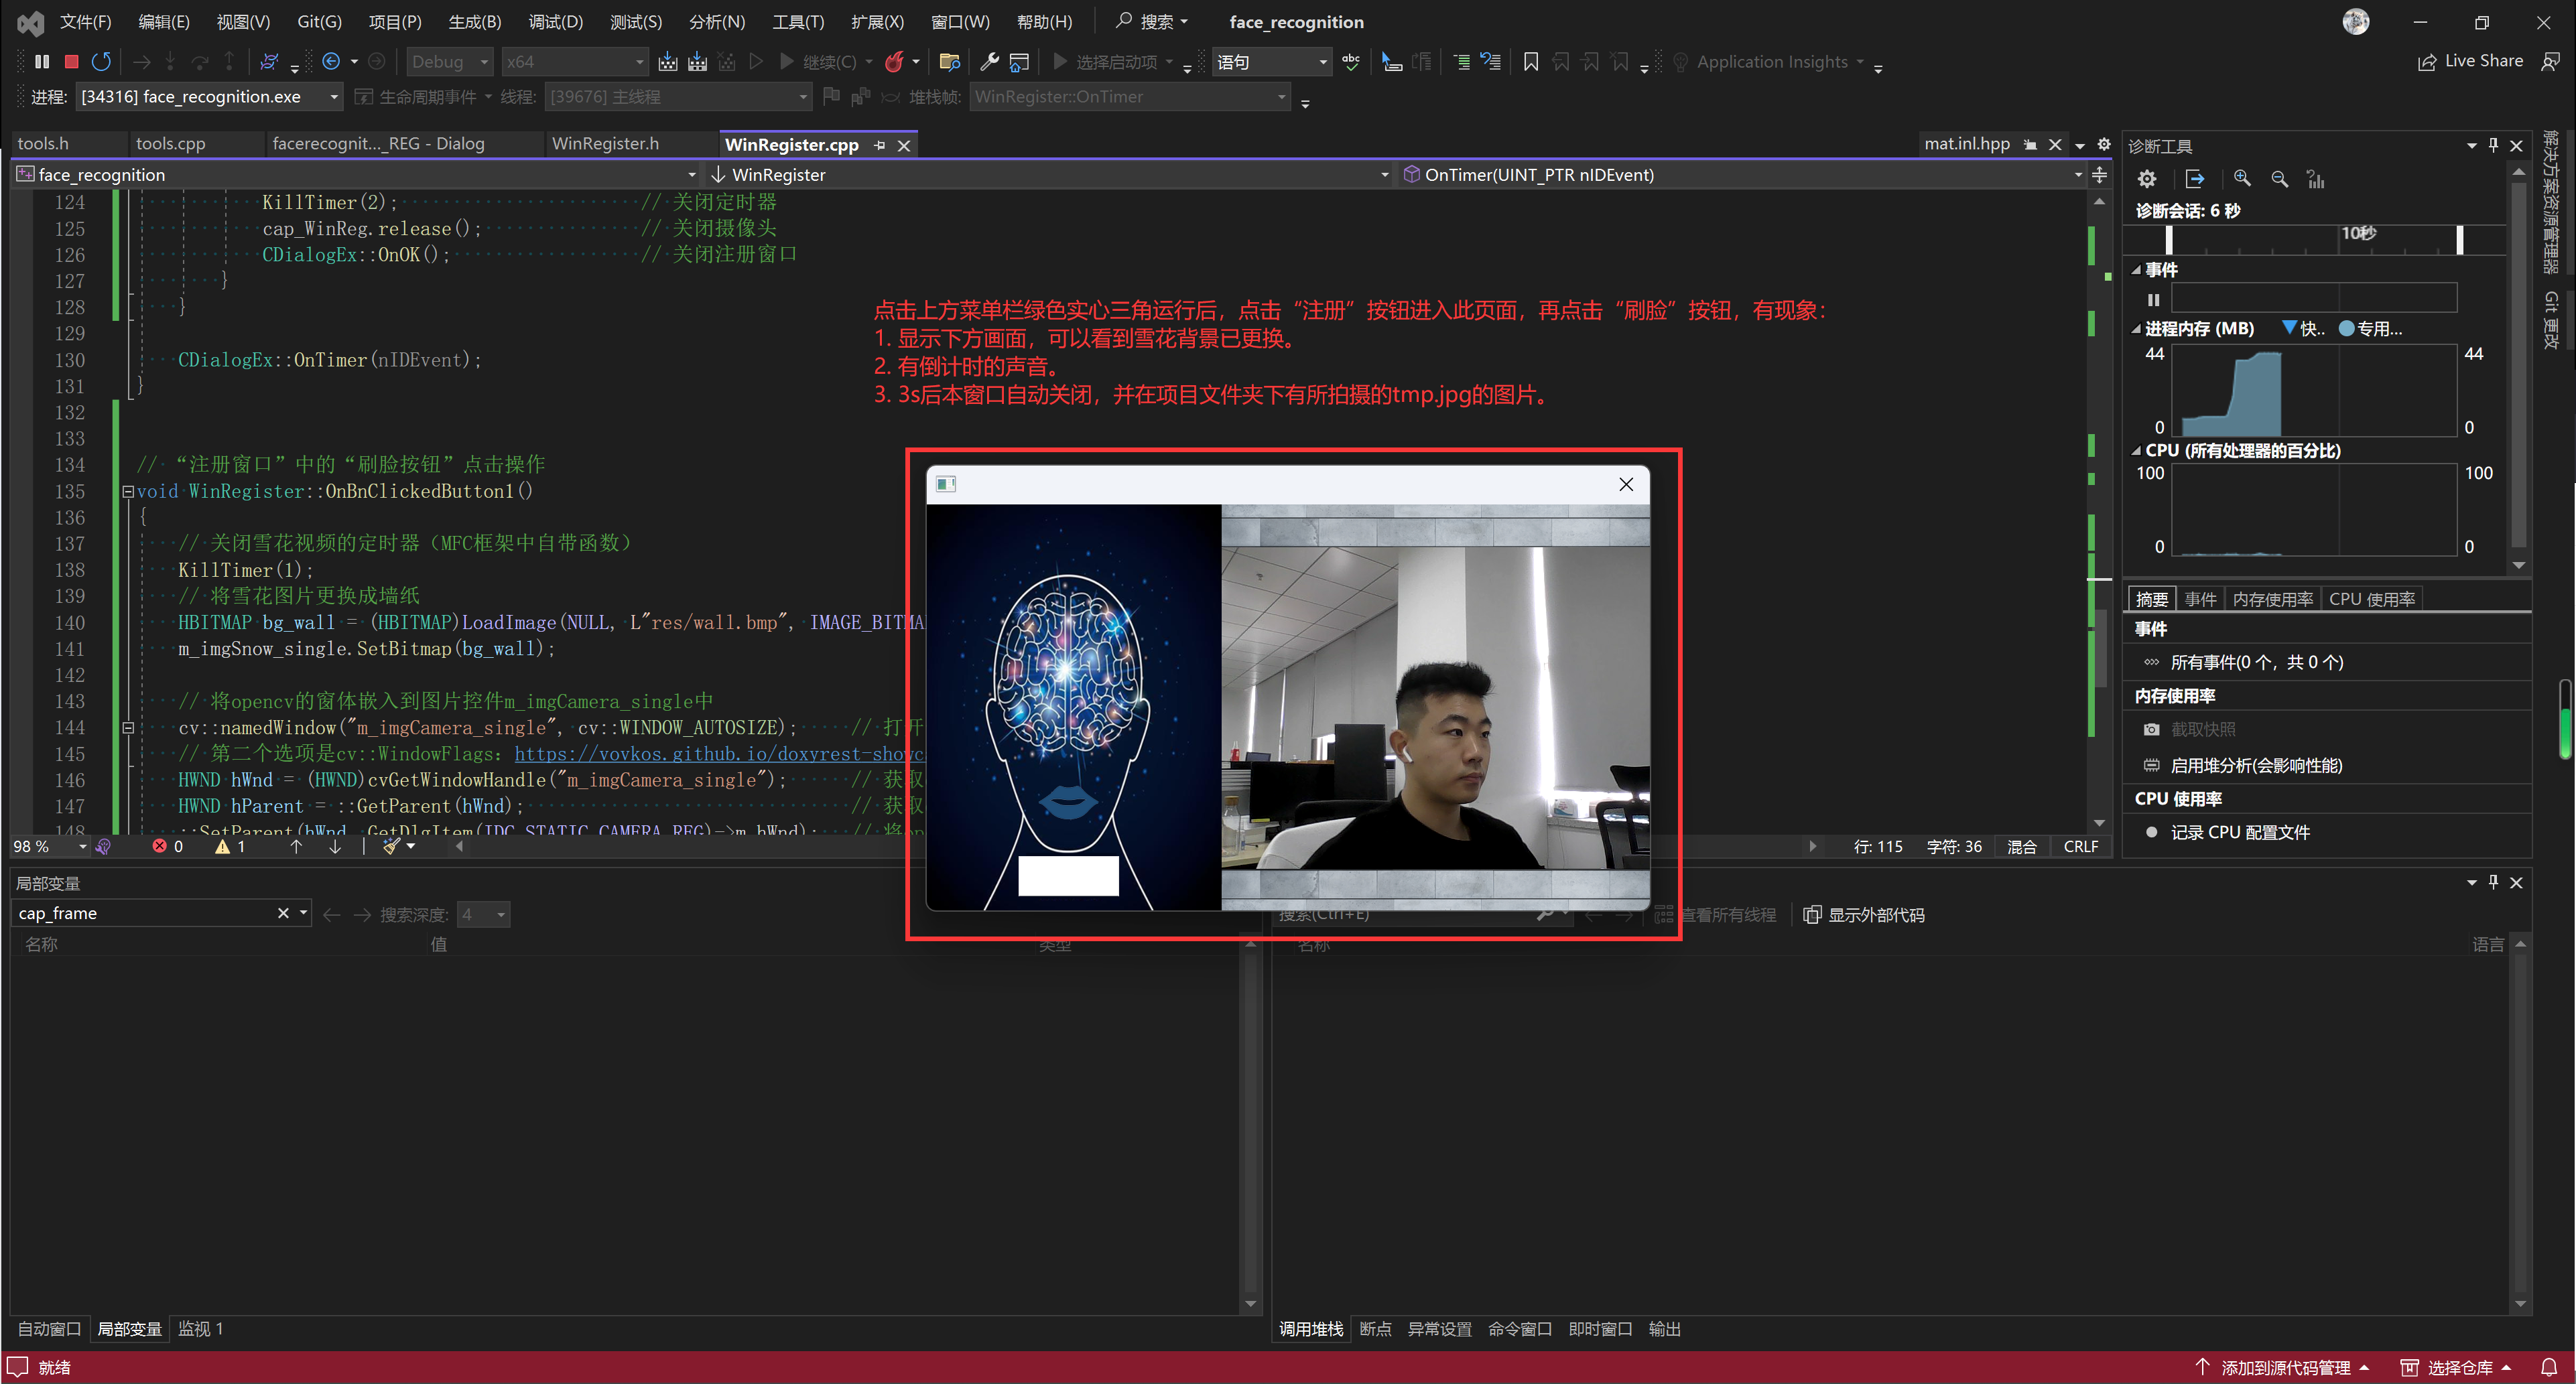Collapse the OnBnClickedButton1 function at line 135

click(x=128, y=492)
